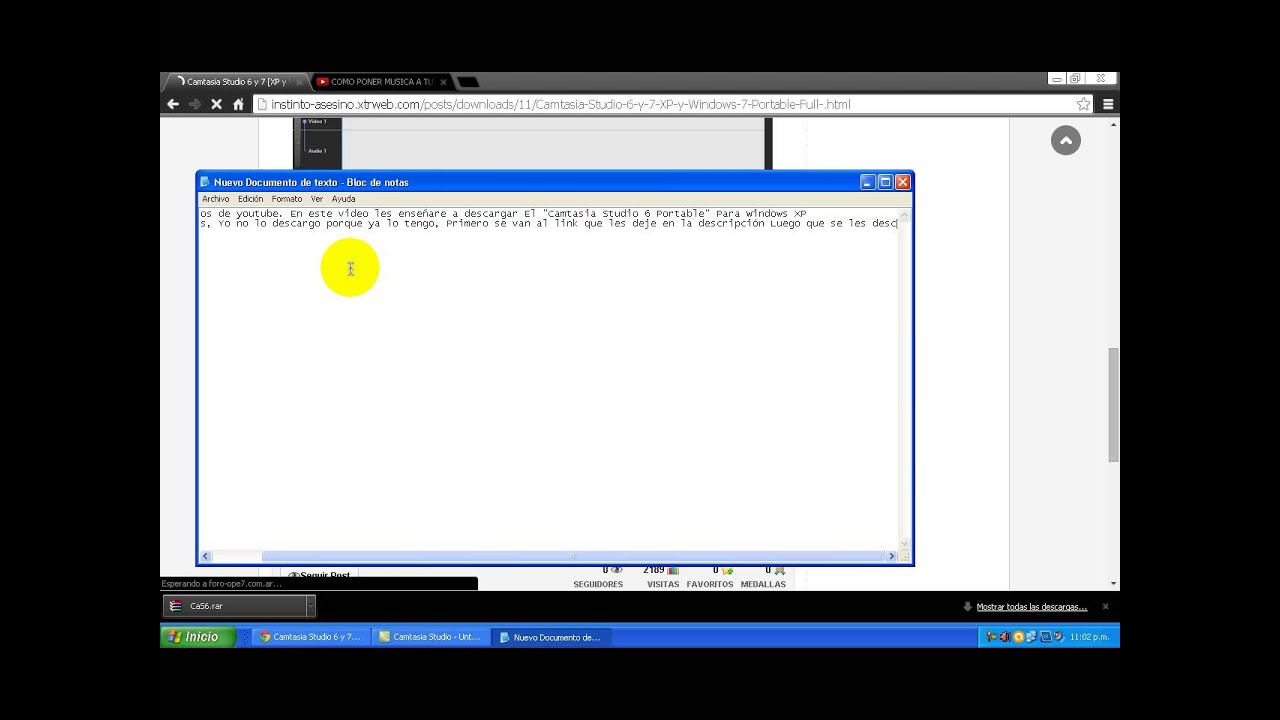Click the Inicio start button
Screen dimensions: 1280x720
(198, 637)
